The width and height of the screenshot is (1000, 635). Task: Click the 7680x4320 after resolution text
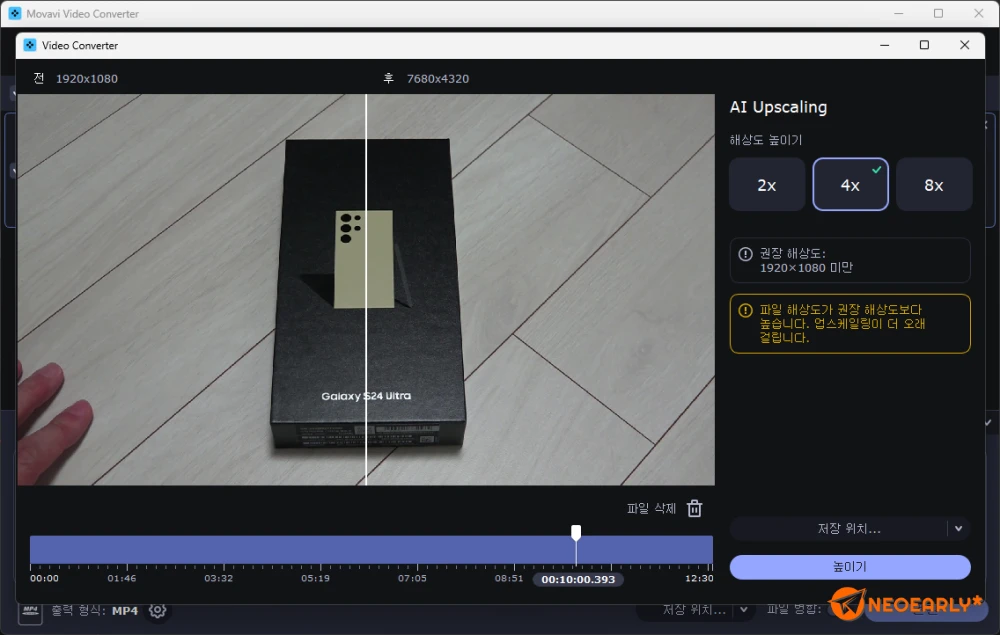tap(438, 79)
